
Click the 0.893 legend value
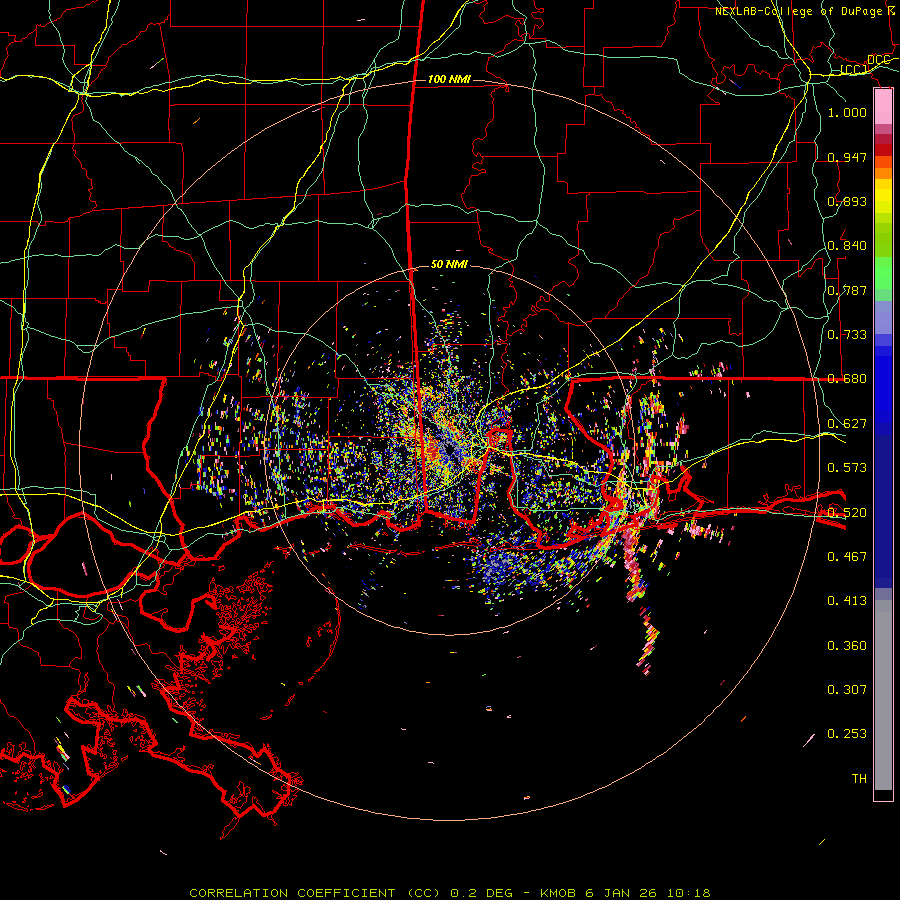847,201
